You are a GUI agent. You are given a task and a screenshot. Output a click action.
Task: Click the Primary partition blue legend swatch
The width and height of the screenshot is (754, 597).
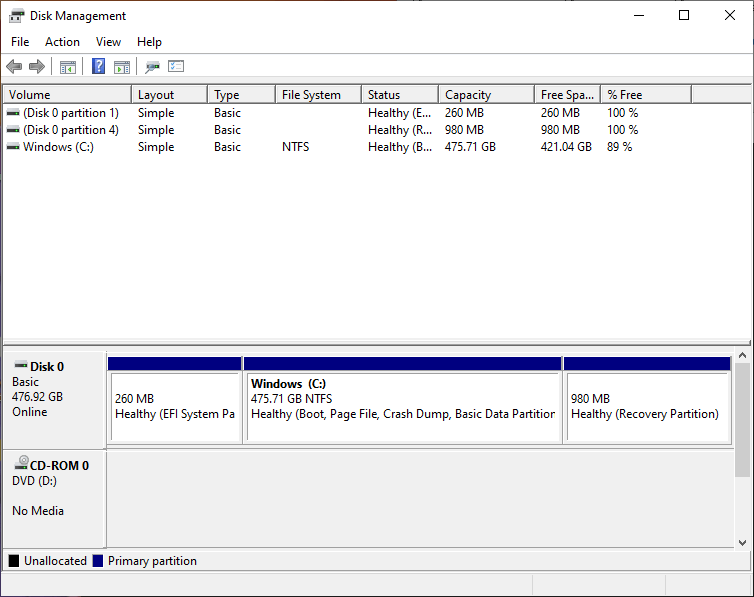pos(98,560)
